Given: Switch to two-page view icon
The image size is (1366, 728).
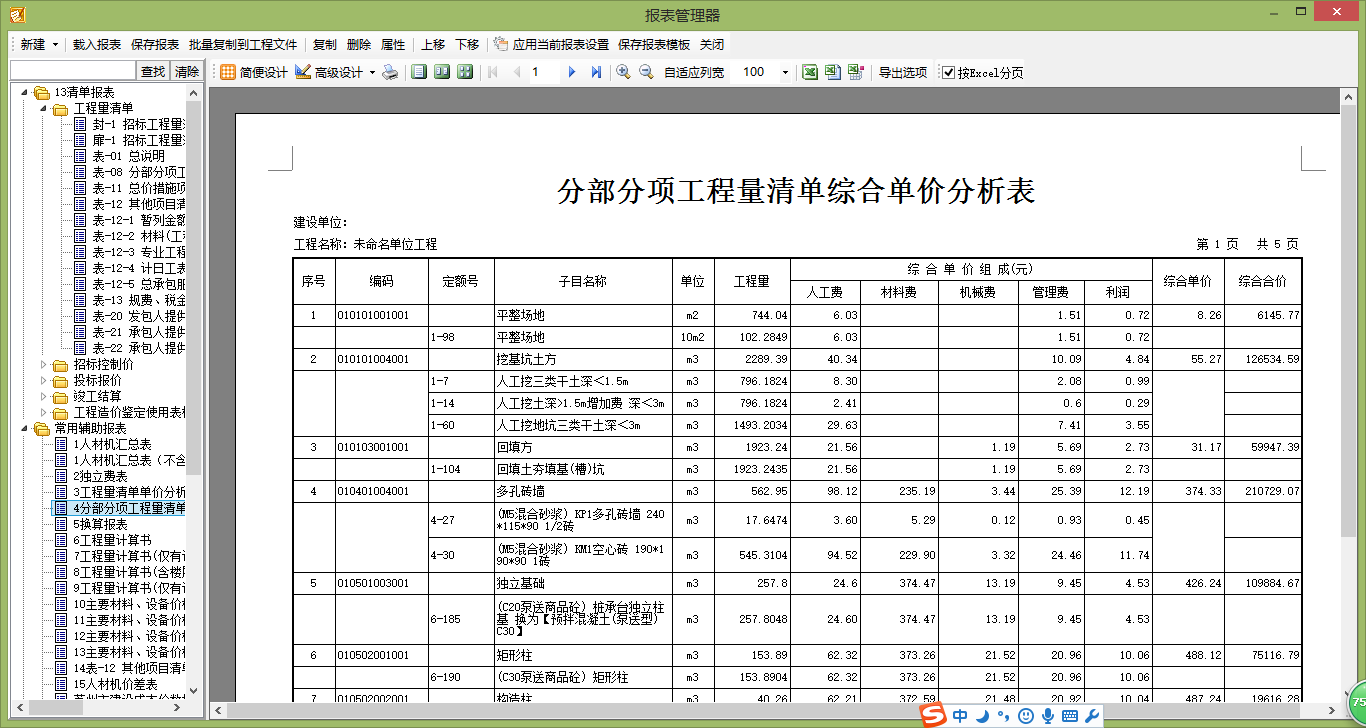Looking at the screenshot, I should [x=442, y=72].
